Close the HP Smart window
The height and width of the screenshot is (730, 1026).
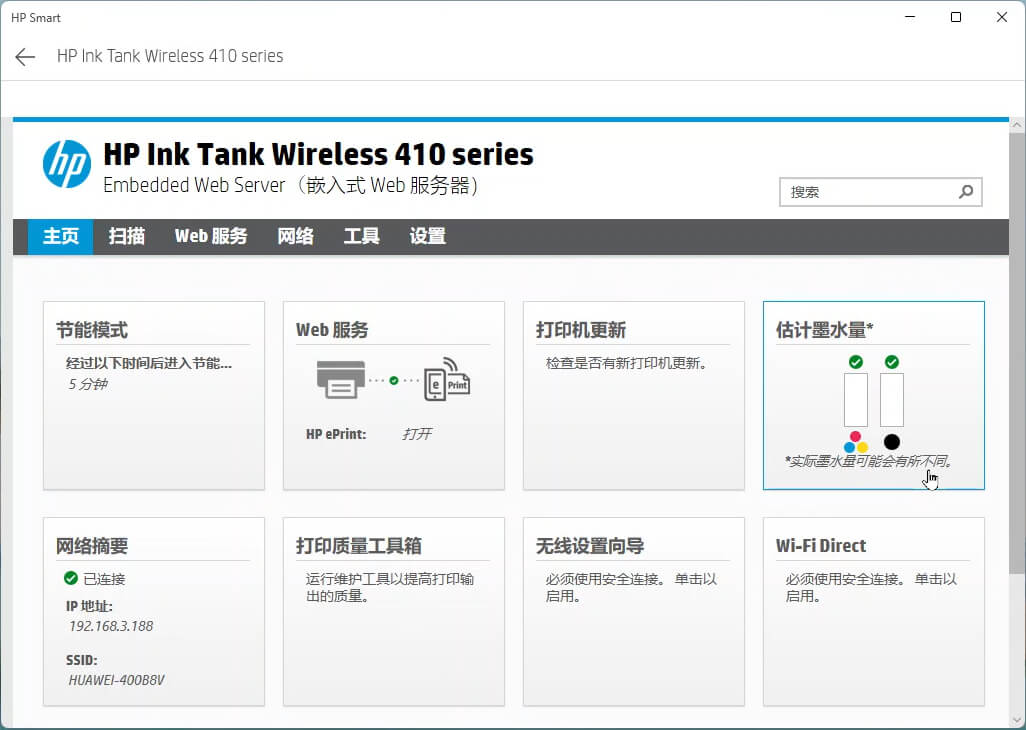[1002, 17]
